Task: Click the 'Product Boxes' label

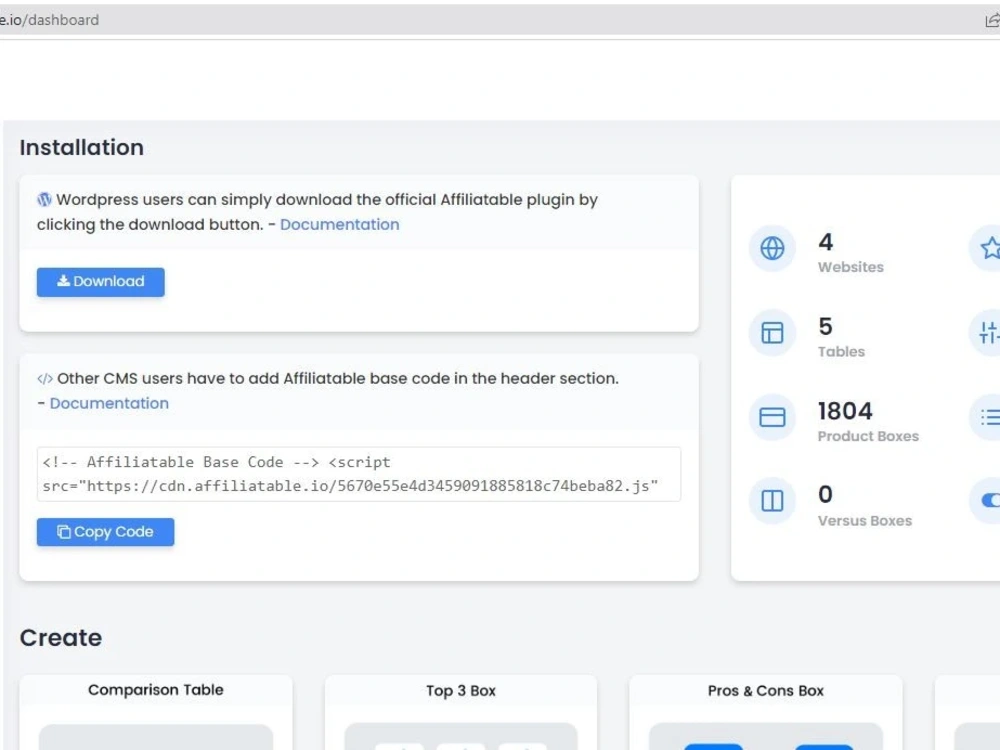Action: point(868,436)
